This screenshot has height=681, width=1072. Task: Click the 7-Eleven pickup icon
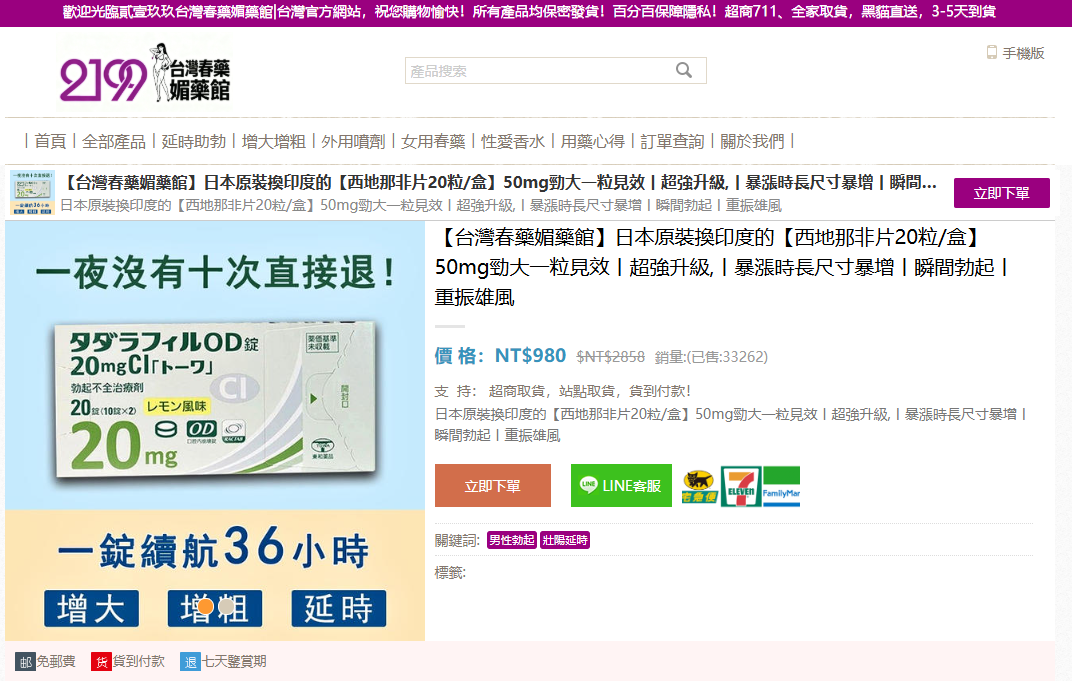(x=741, y=487)
